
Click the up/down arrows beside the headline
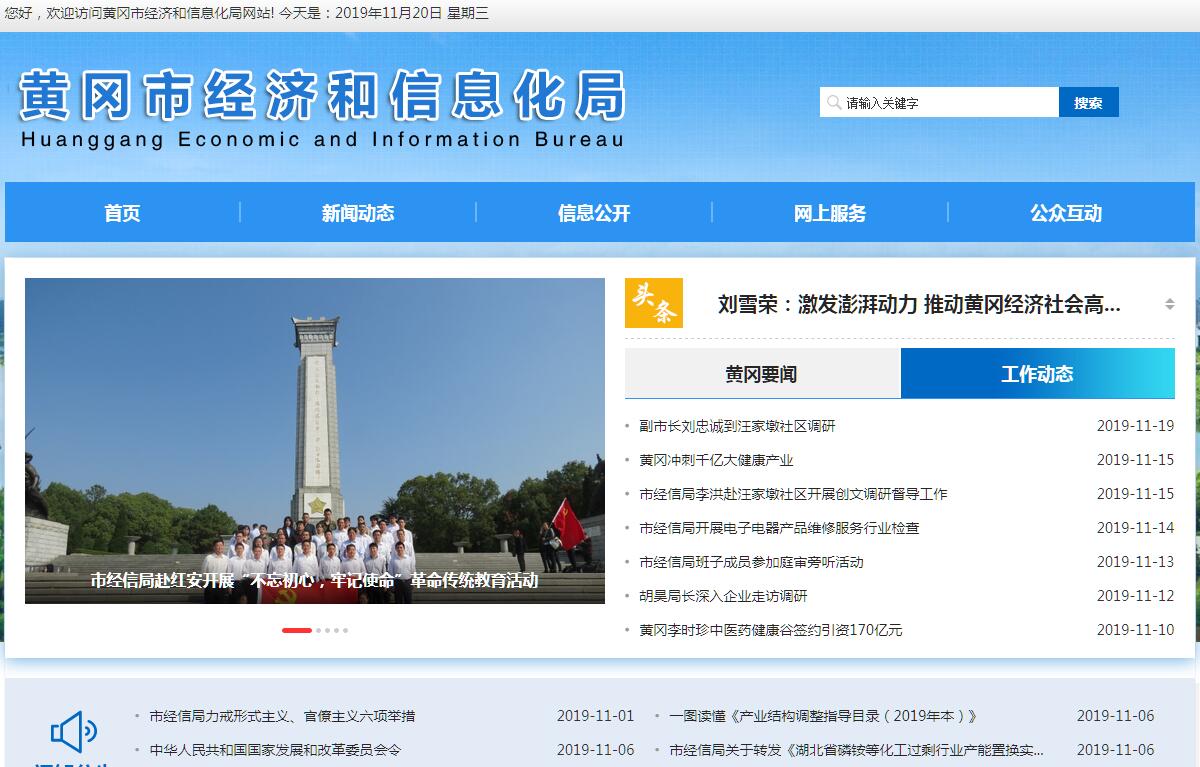[1169, 304]
